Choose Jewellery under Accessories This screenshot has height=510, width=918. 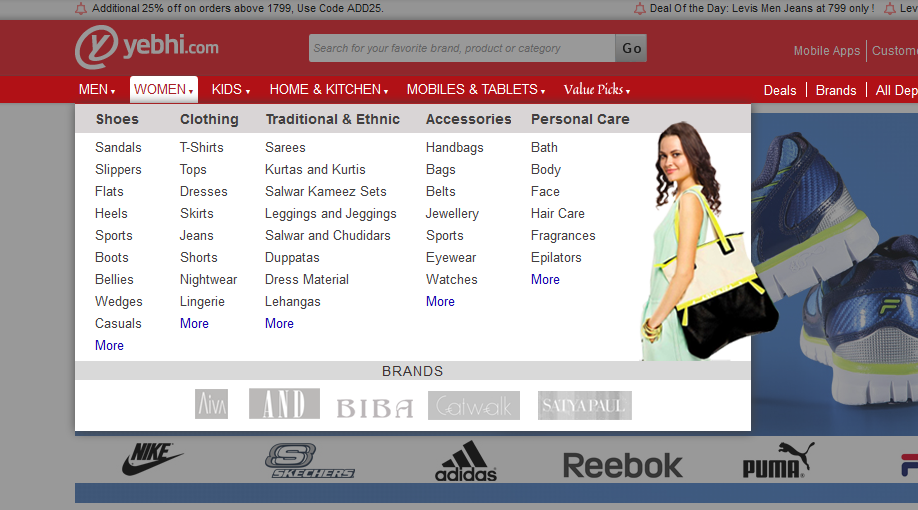coord(452,214)
